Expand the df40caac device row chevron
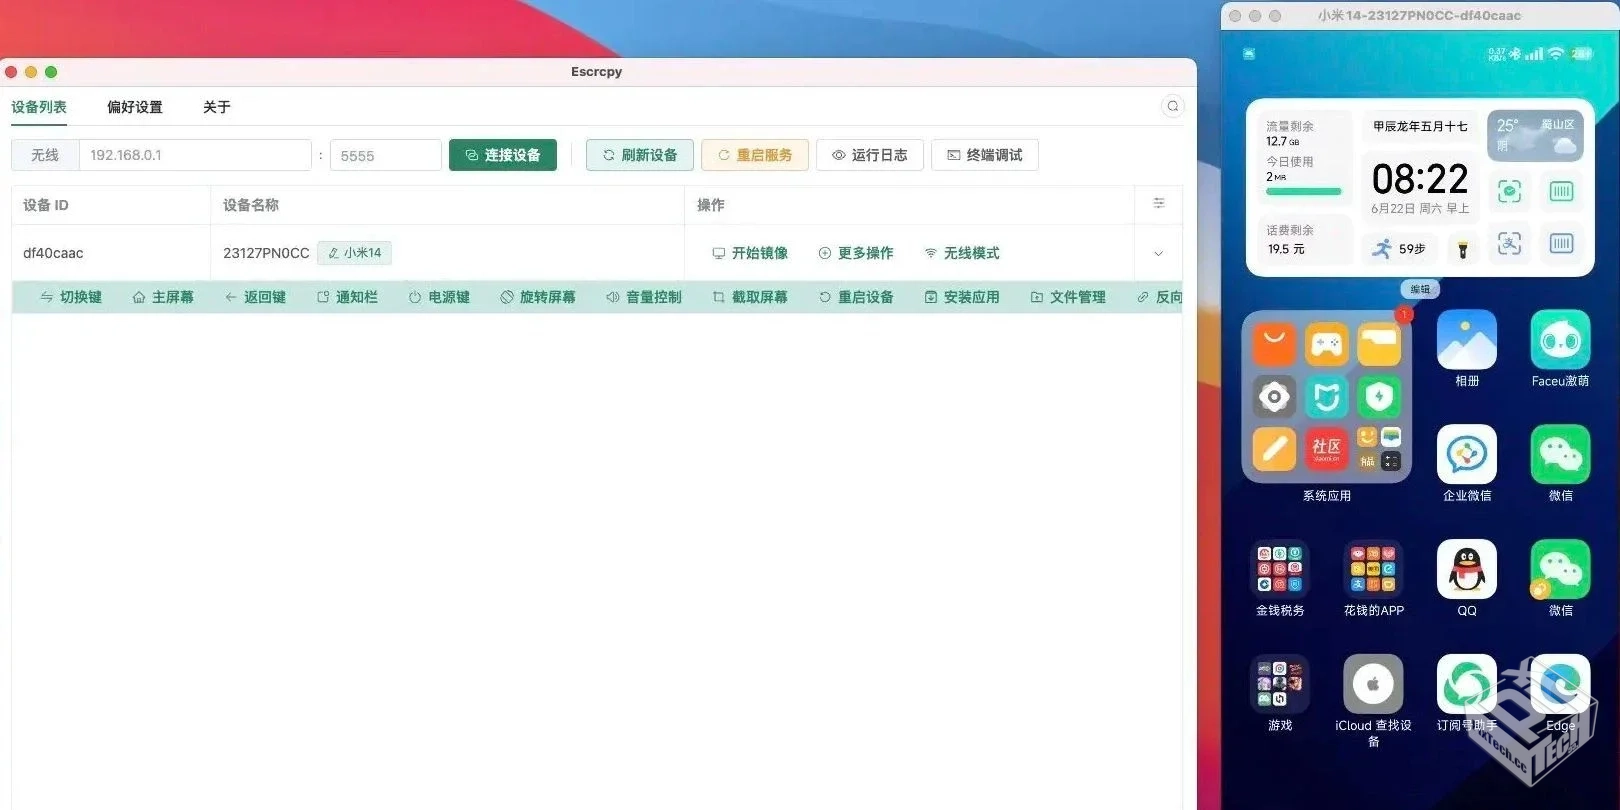Screen dimensions: 1620x810 tap(1159, 253)
